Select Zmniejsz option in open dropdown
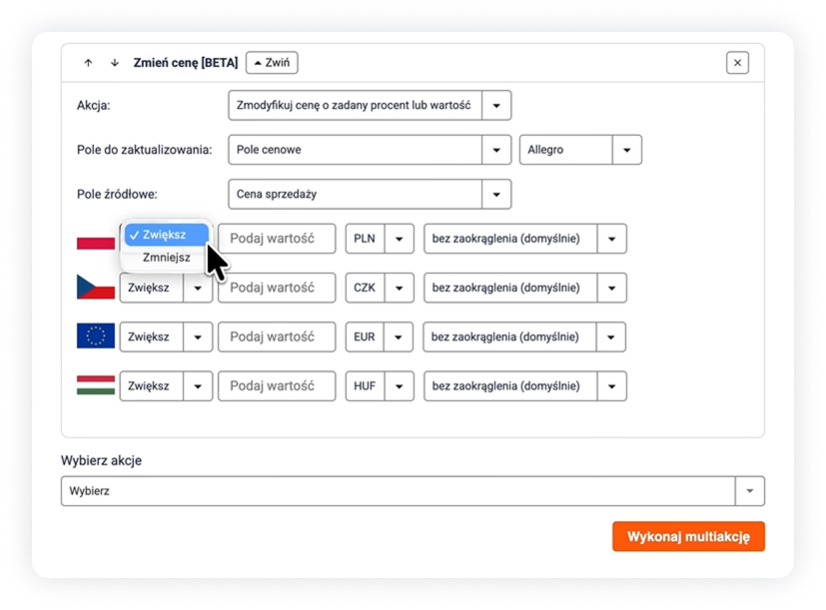 [x=166, y=257]
